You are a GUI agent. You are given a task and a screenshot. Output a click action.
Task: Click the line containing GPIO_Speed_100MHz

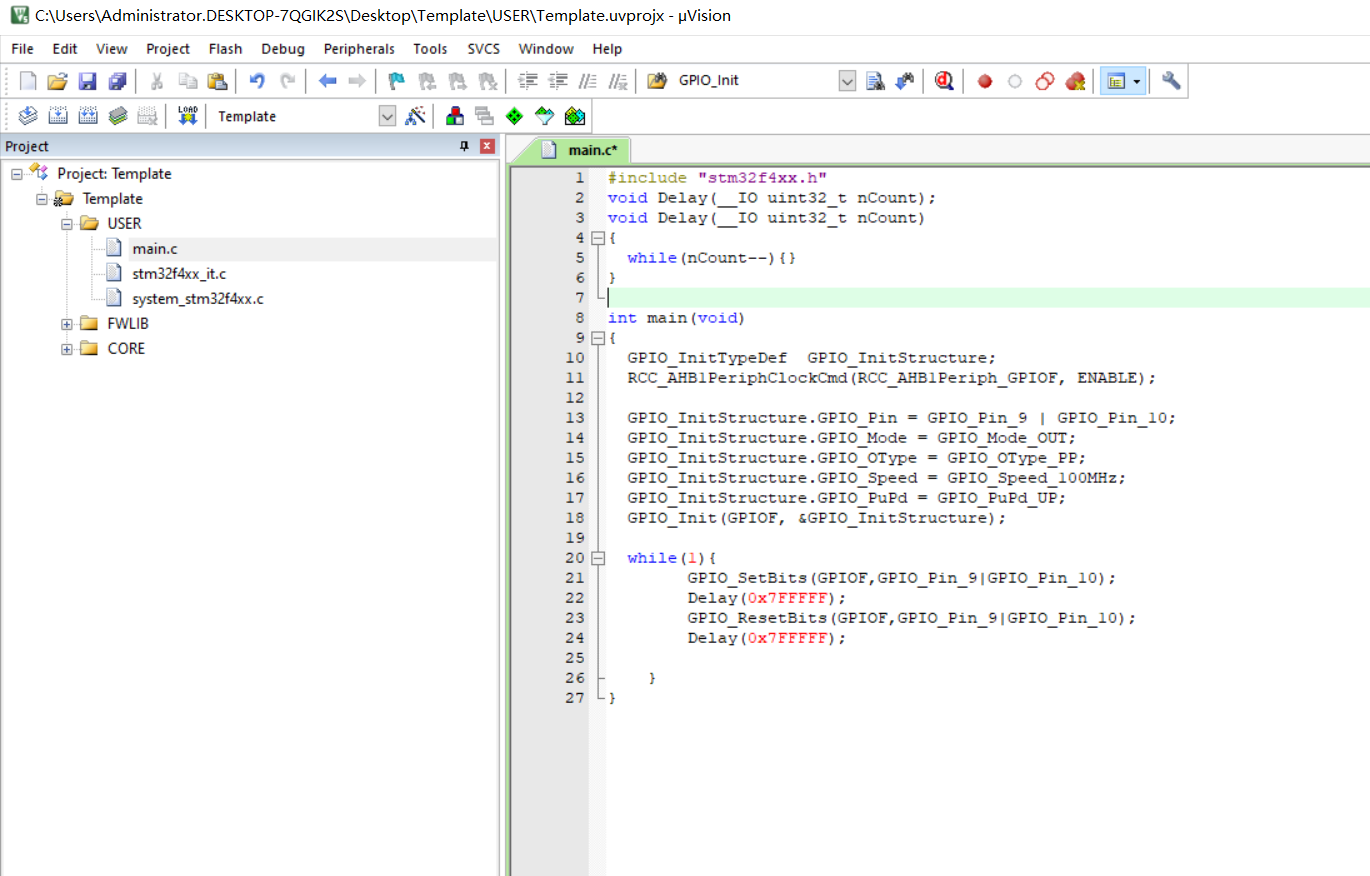click(x=876, y=478)
